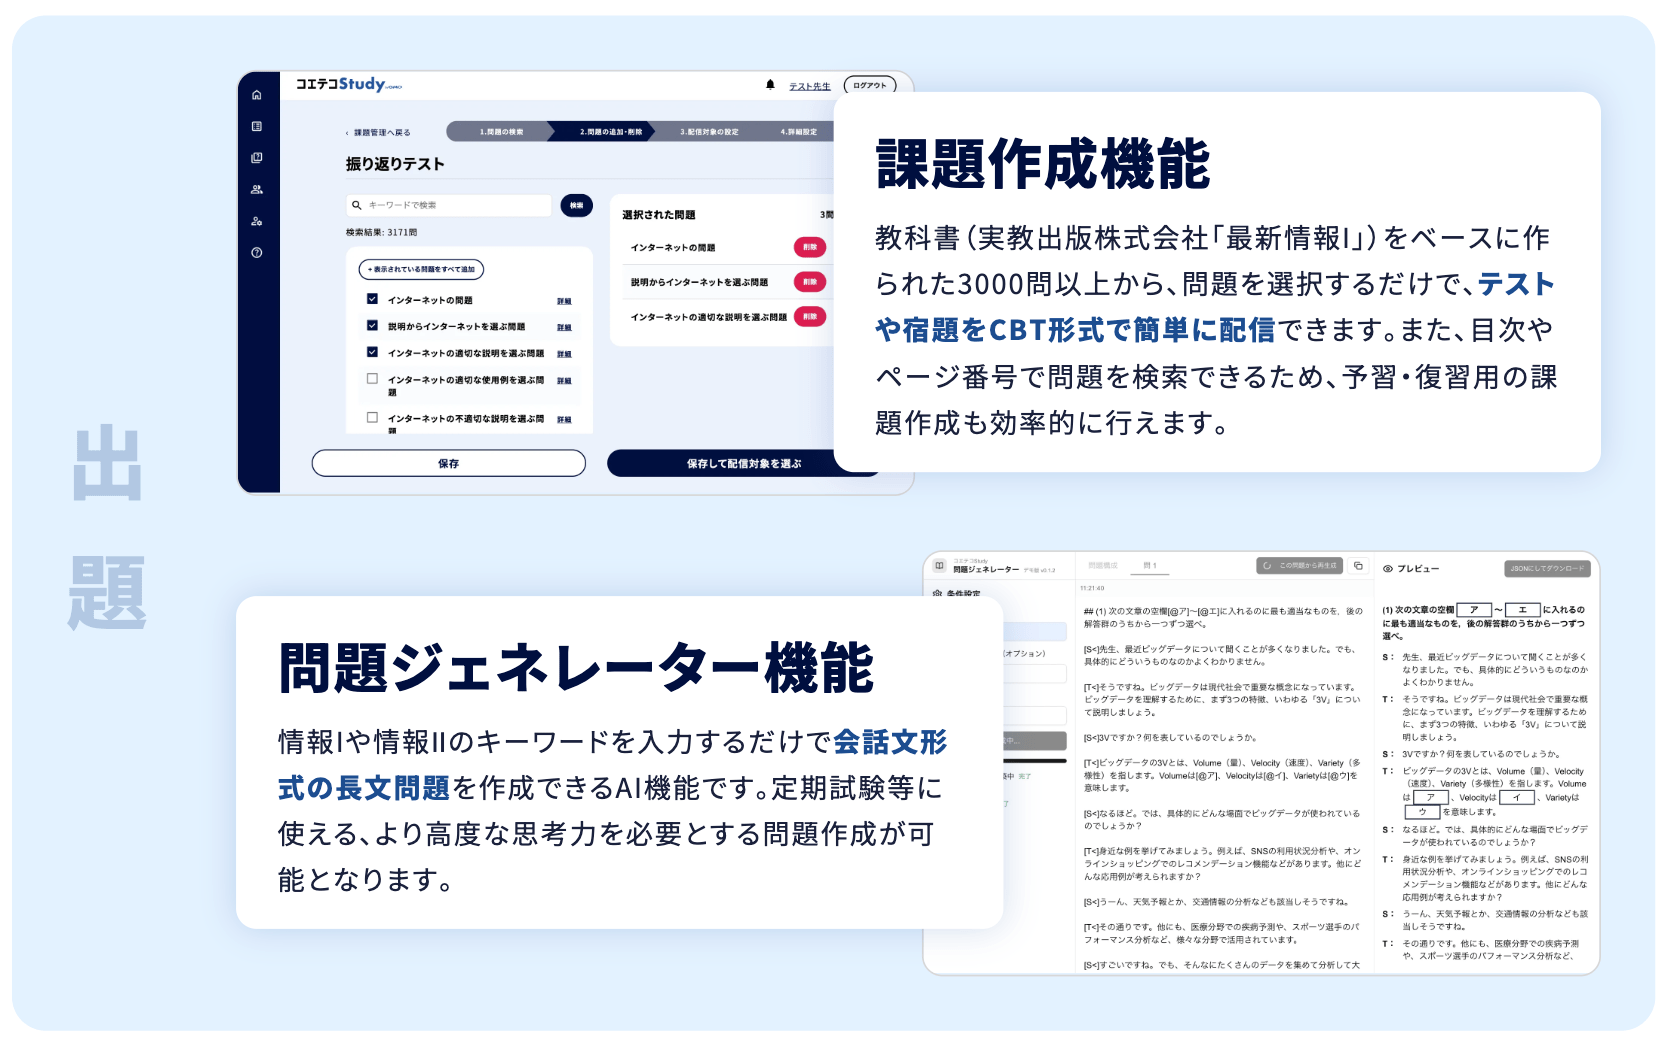Open 詳細 link for 説明からインターネットを選ぶ問題
The height and width of the screenshot is (1039, 1668).
pos(564,328)
